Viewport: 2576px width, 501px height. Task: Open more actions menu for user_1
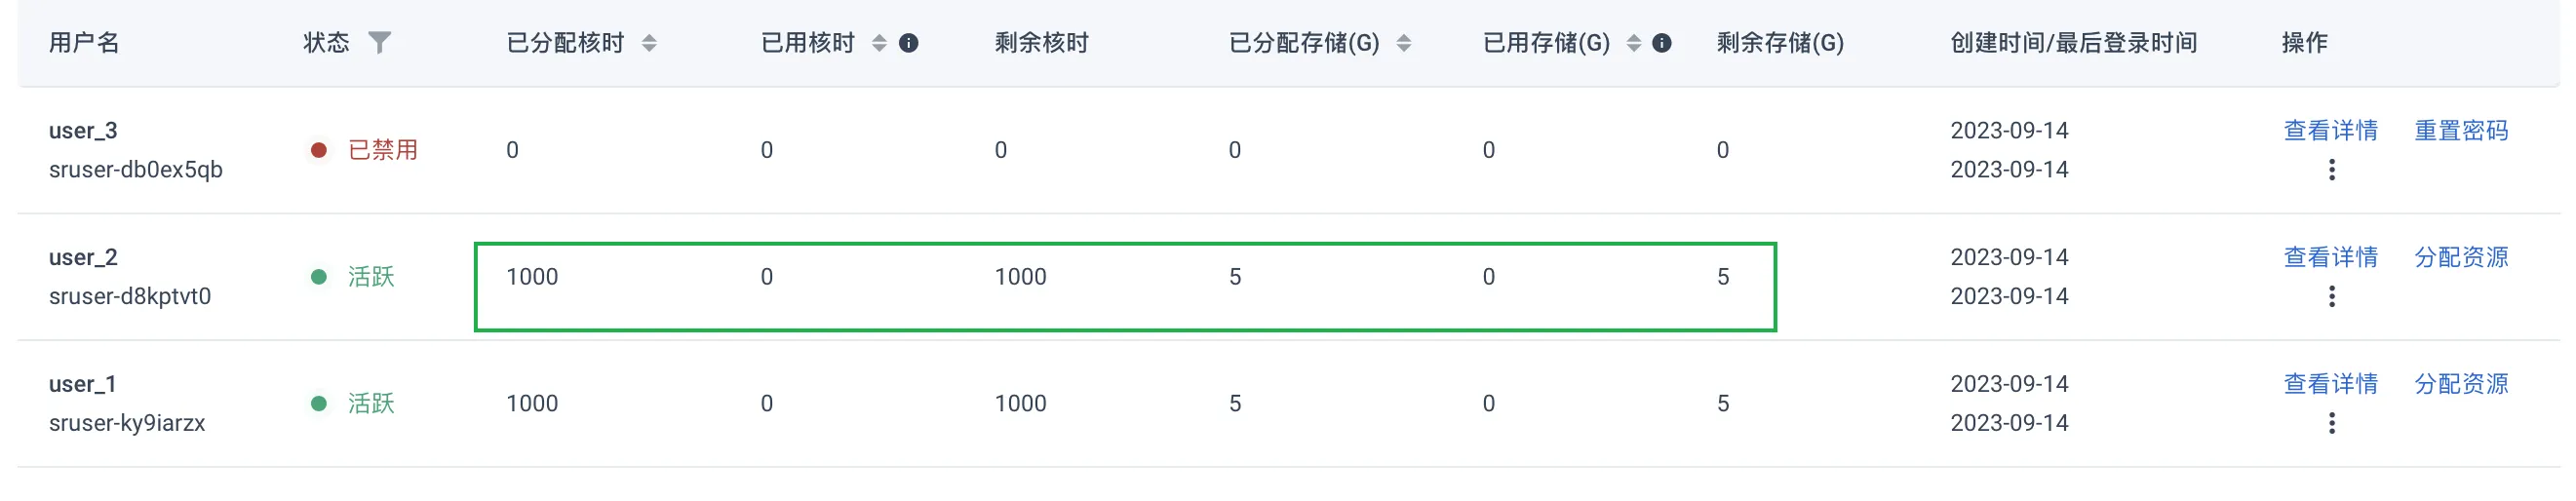[2331, 424]
